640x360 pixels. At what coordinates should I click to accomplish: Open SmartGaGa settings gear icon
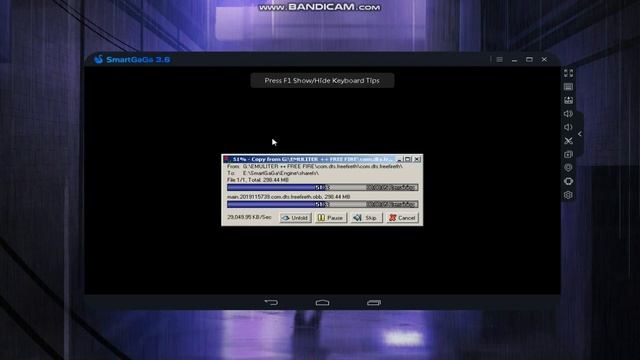click(x=568, y=195)
